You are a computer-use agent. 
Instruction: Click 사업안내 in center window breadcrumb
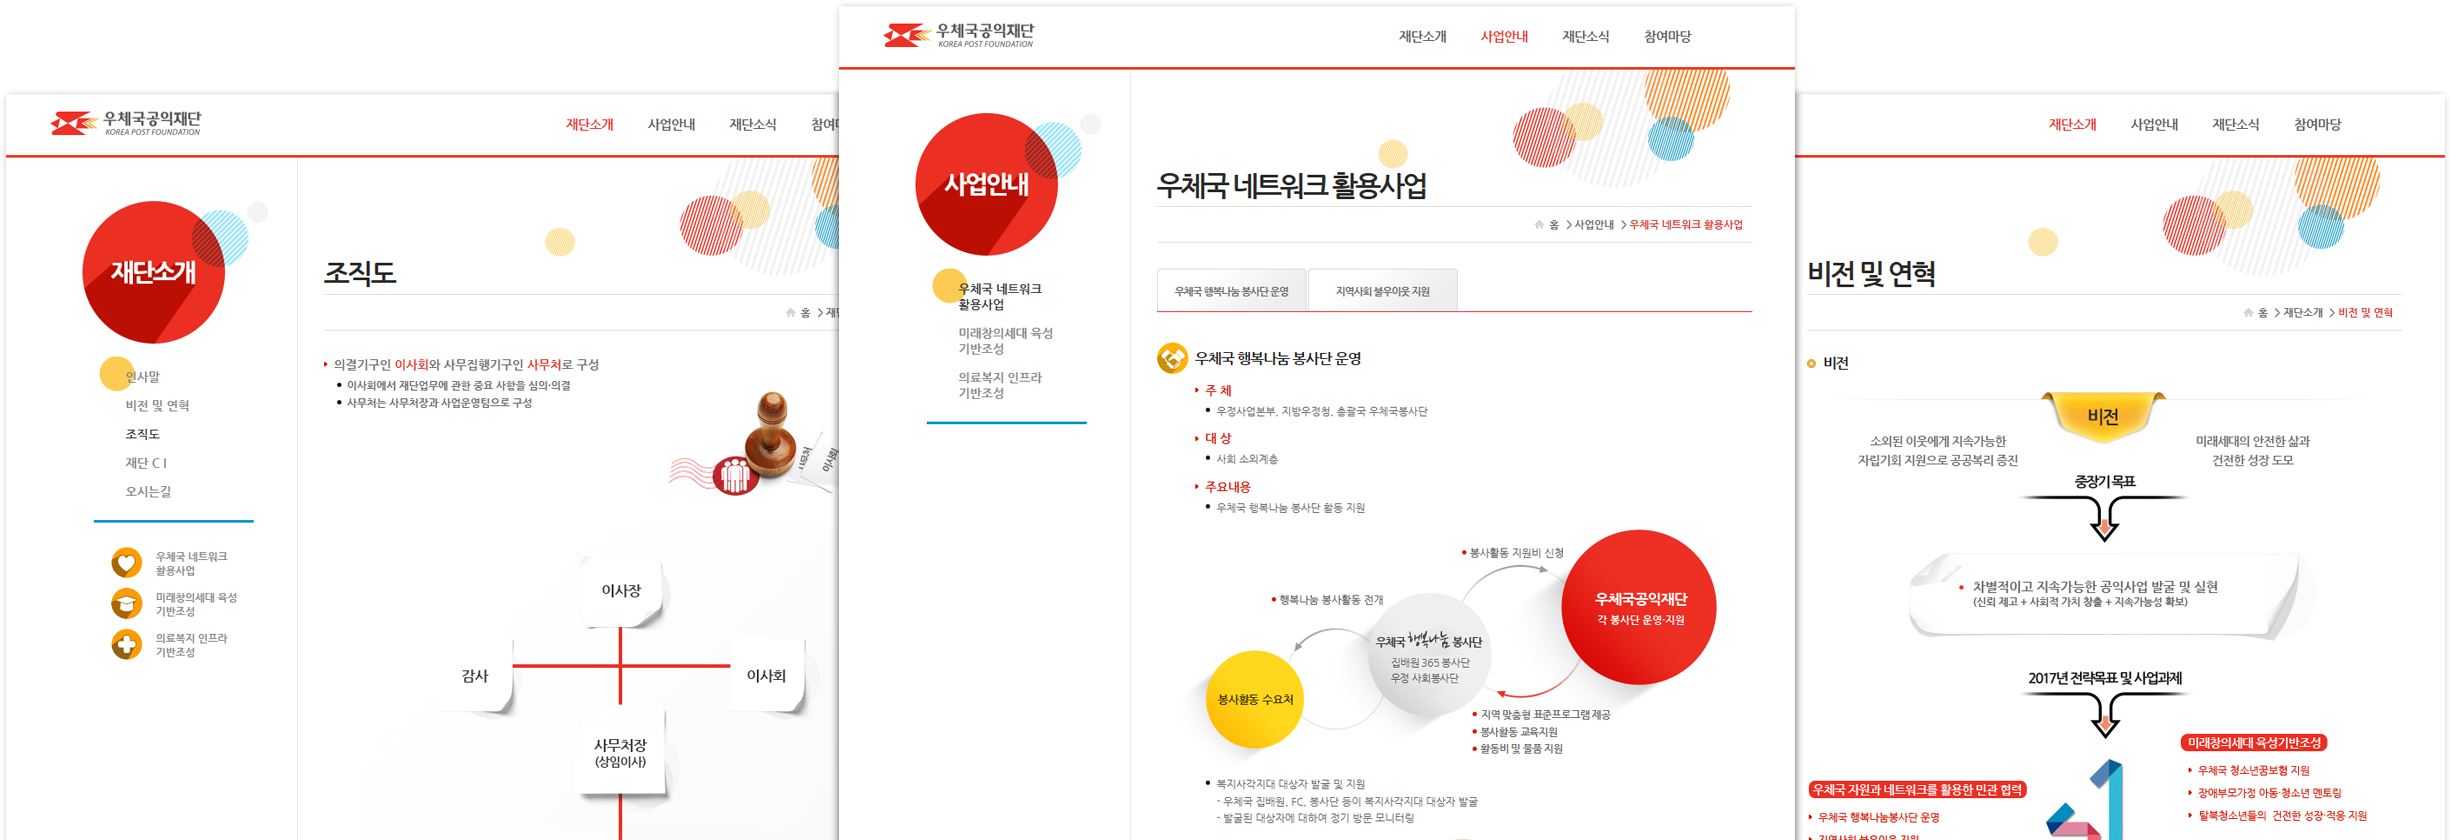point(1594,225)
